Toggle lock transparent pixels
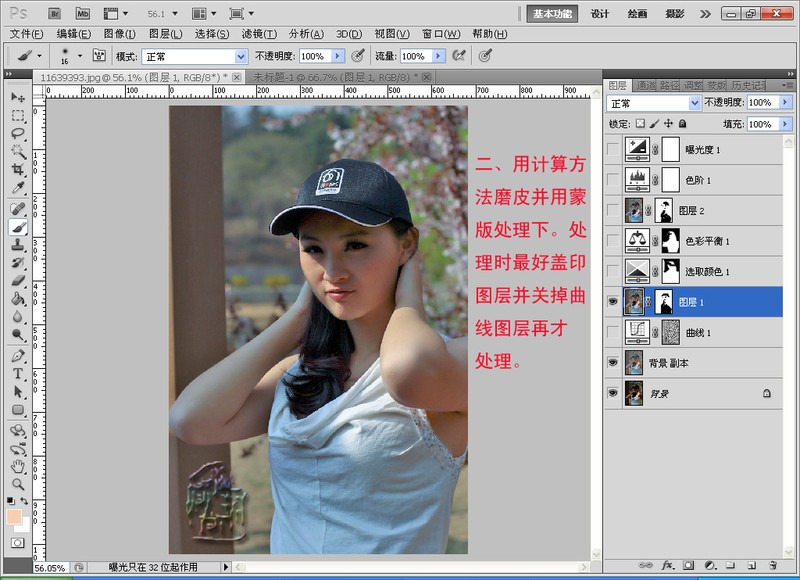 pos(640,123)
